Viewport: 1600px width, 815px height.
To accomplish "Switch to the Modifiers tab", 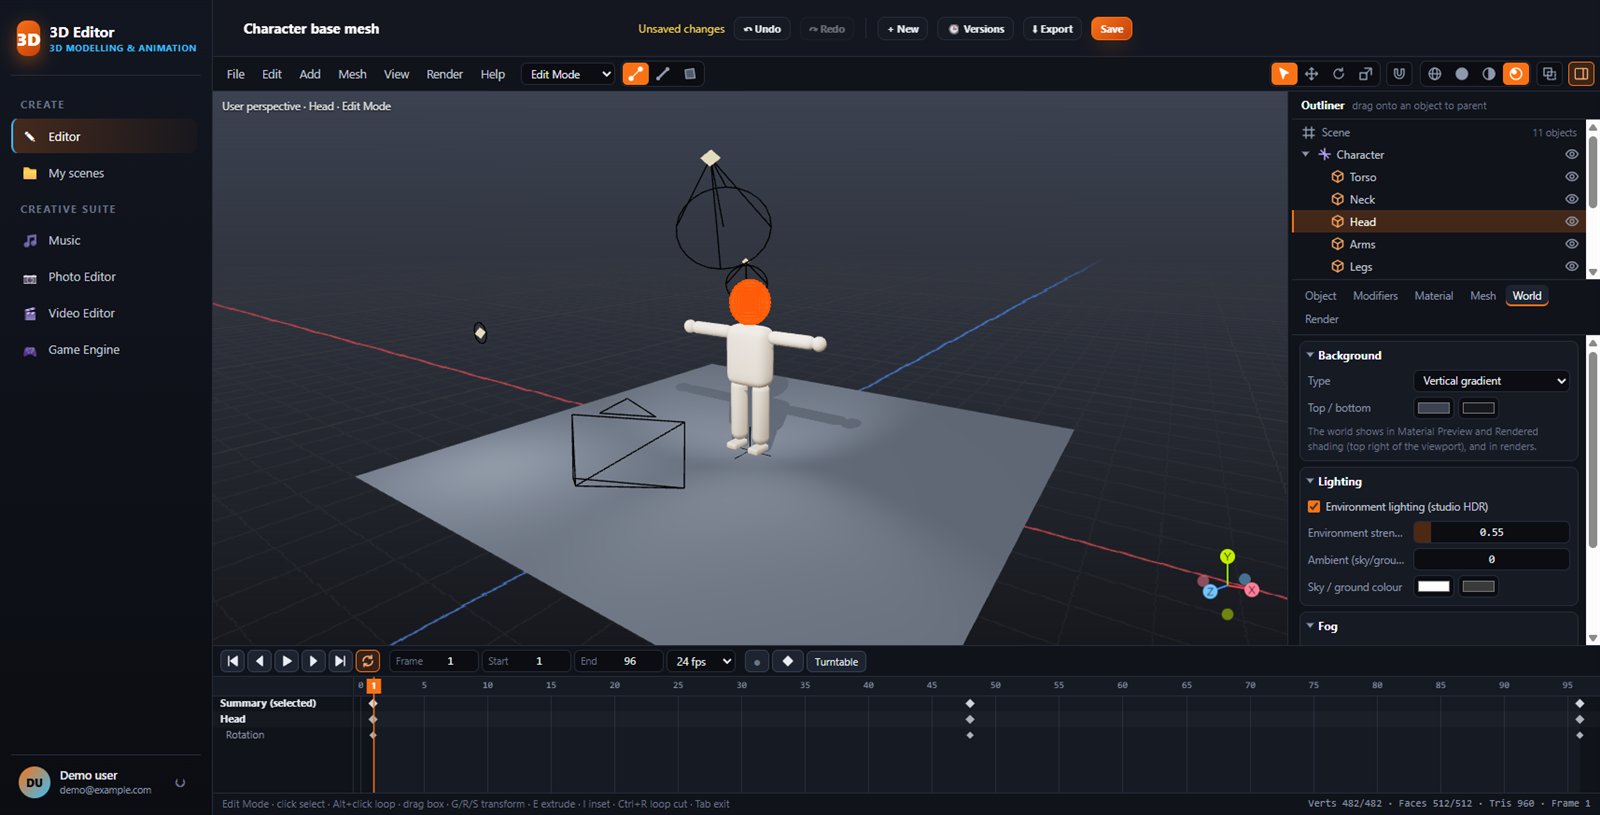I will 1375,296.
